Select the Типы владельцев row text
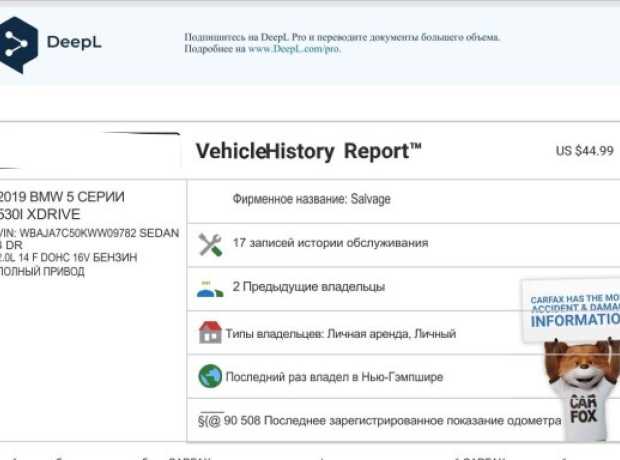 pyautogui.click(x=340, y=334)
